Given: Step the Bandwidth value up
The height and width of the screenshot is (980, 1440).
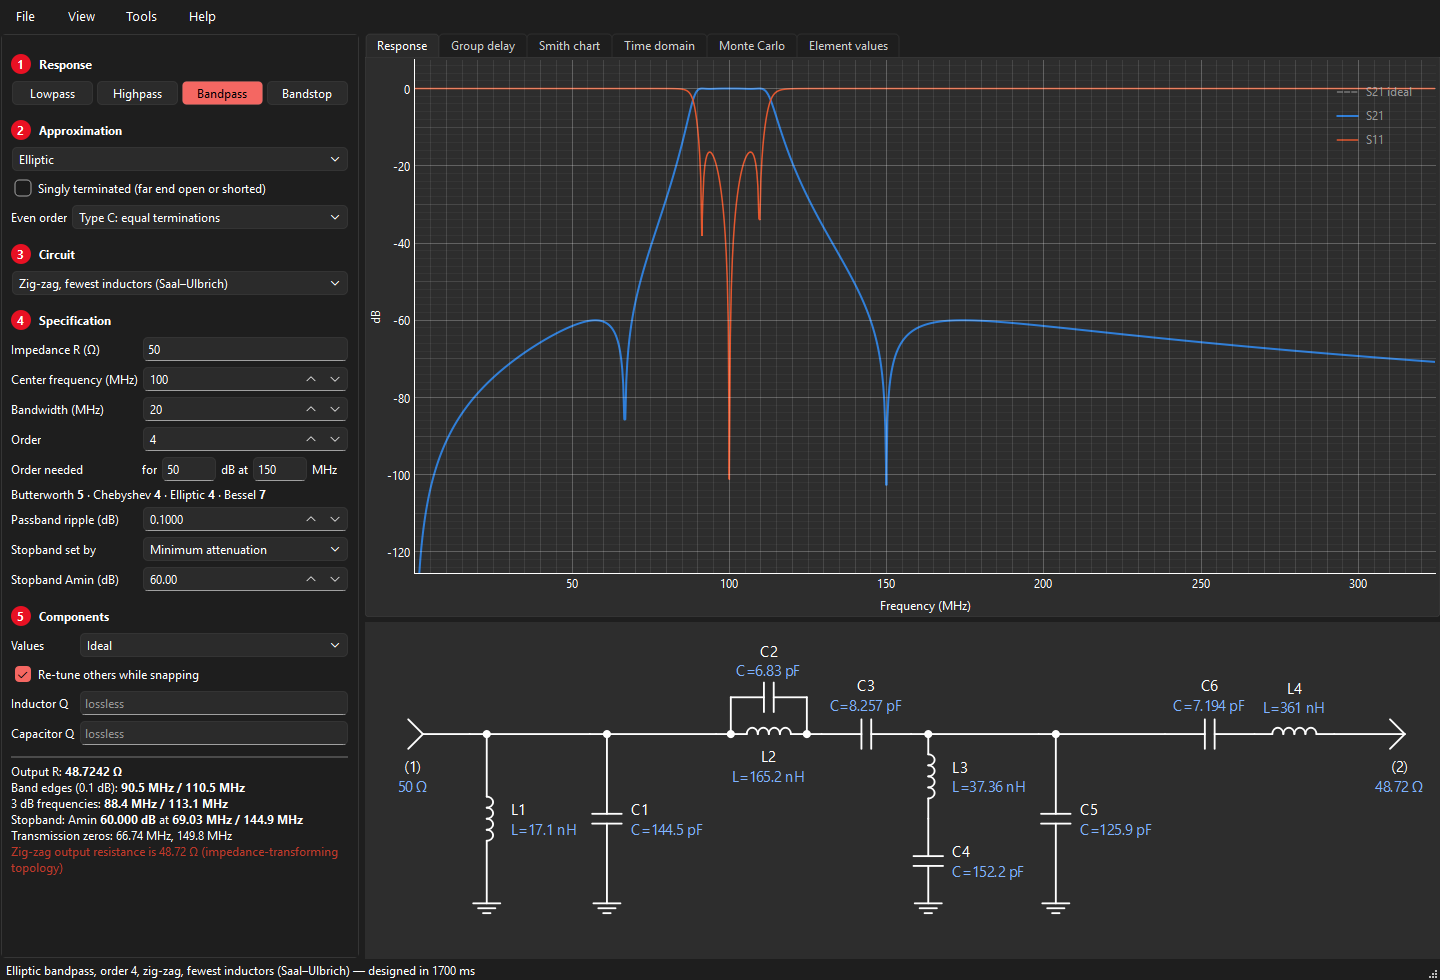Looking at the screenshot, I should pos(311,410).
